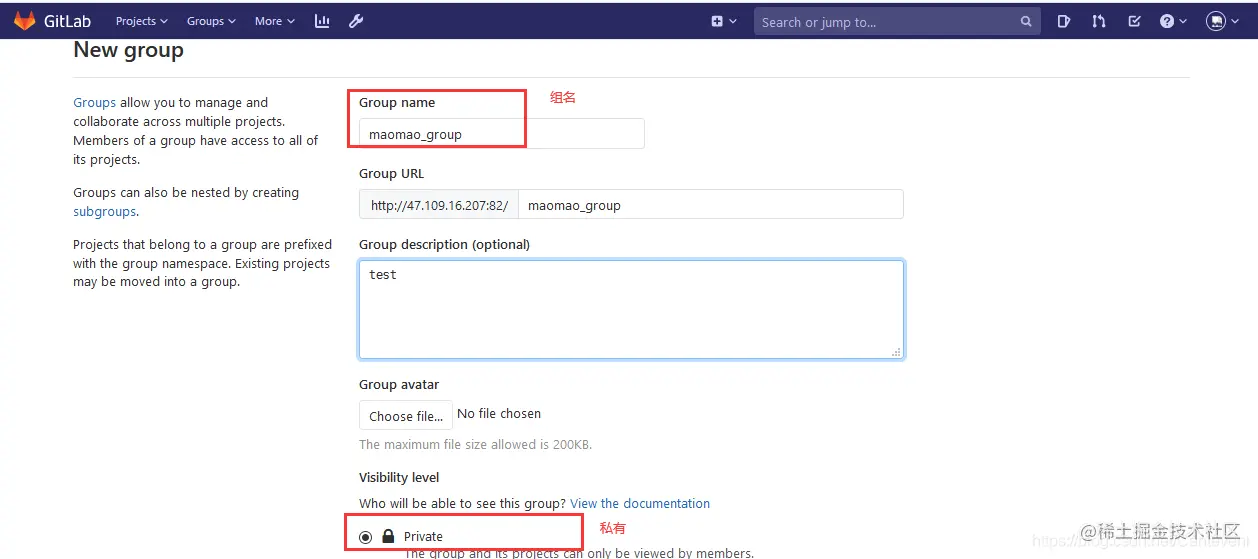
Task: Click the Choose file button
Action: [405, 415]
